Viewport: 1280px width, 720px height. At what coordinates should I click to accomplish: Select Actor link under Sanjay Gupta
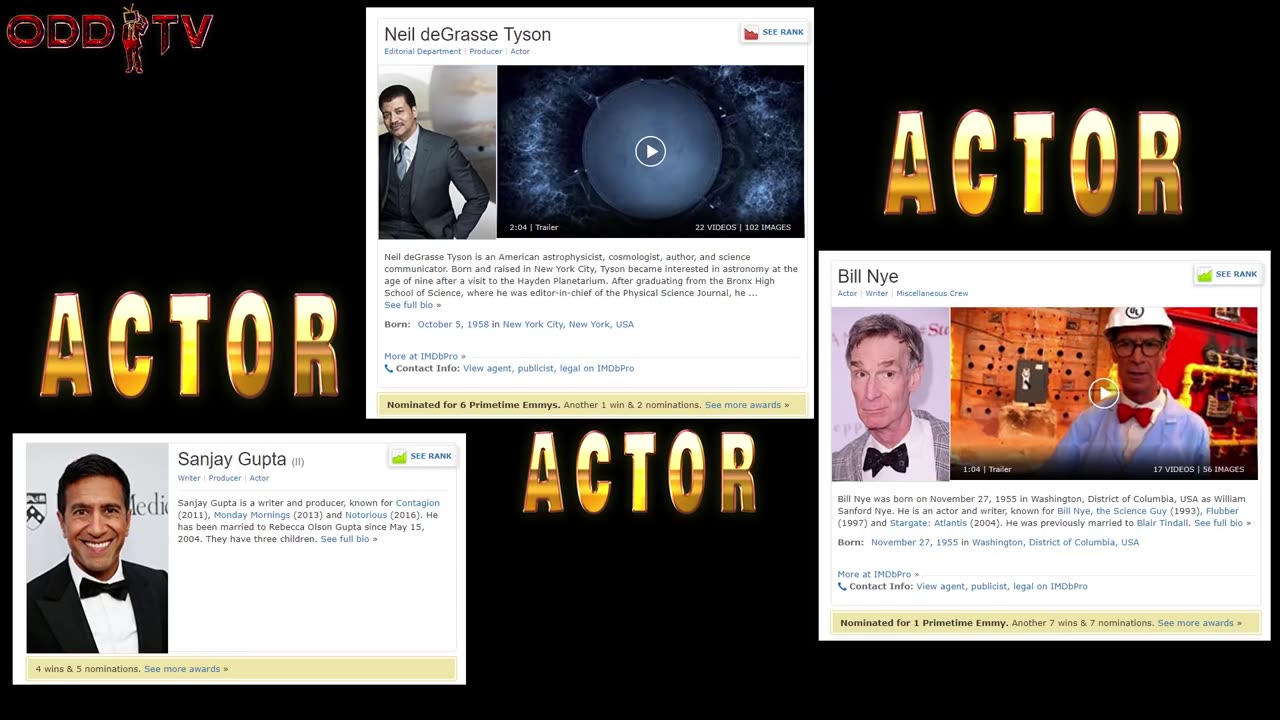pos(259,478)
